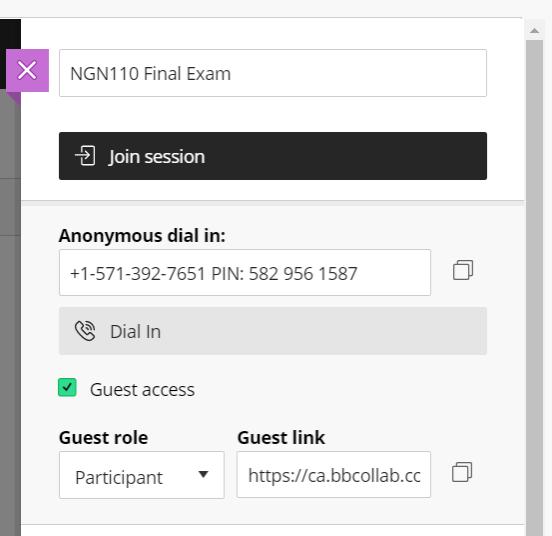The image size is (552, 536).
Task: Select the anonymous dial-in number field
Action: (x=245, y=272)
